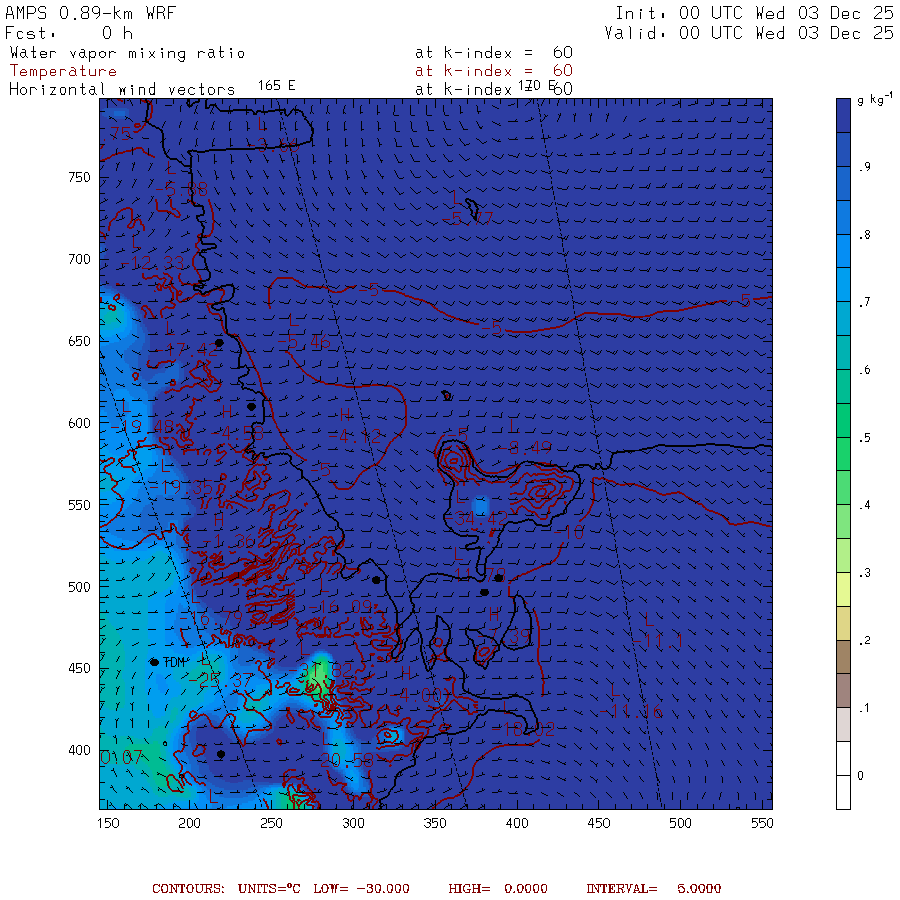Click the Valid 00 UTC Wed 03 Dec 25 line
The height and width of the screenshot is (900, 900).
(x=748, y=33)
